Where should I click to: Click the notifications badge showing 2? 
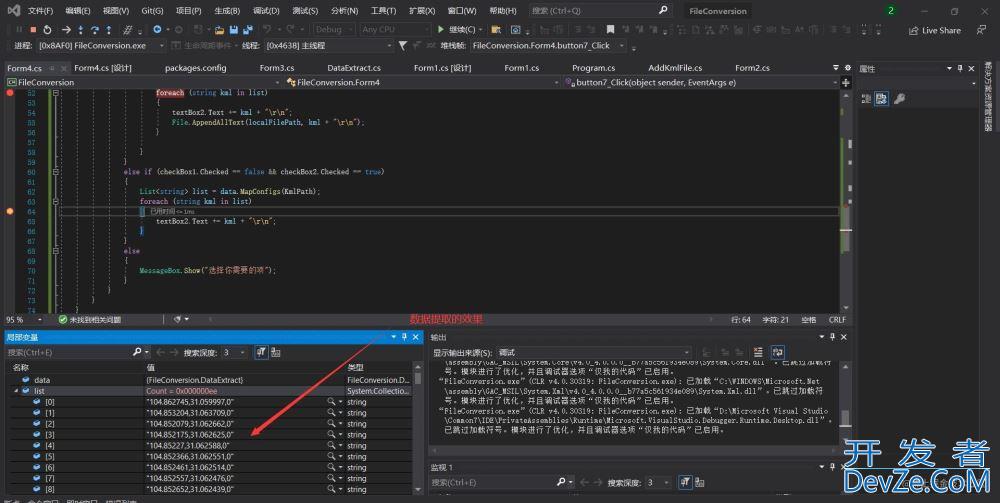[x=890, y=10]
